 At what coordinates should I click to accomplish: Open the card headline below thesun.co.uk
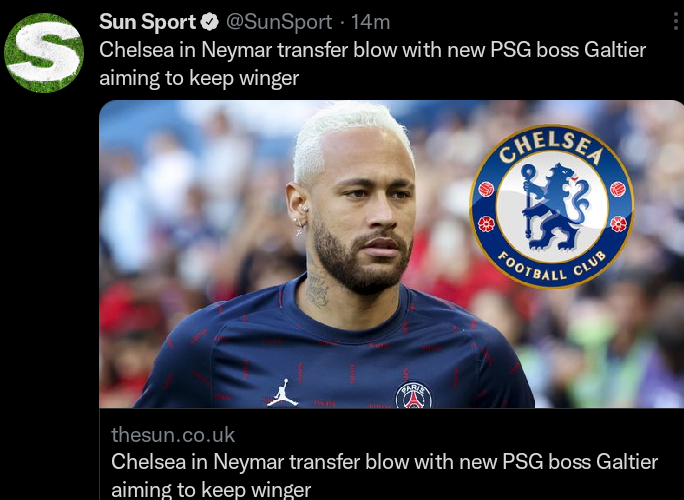(384, 476)
